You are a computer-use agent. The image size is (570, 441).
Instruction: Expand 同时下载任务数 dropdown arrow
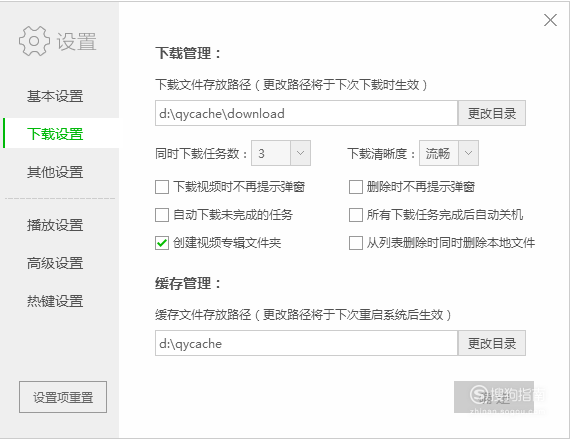(300, 153)
